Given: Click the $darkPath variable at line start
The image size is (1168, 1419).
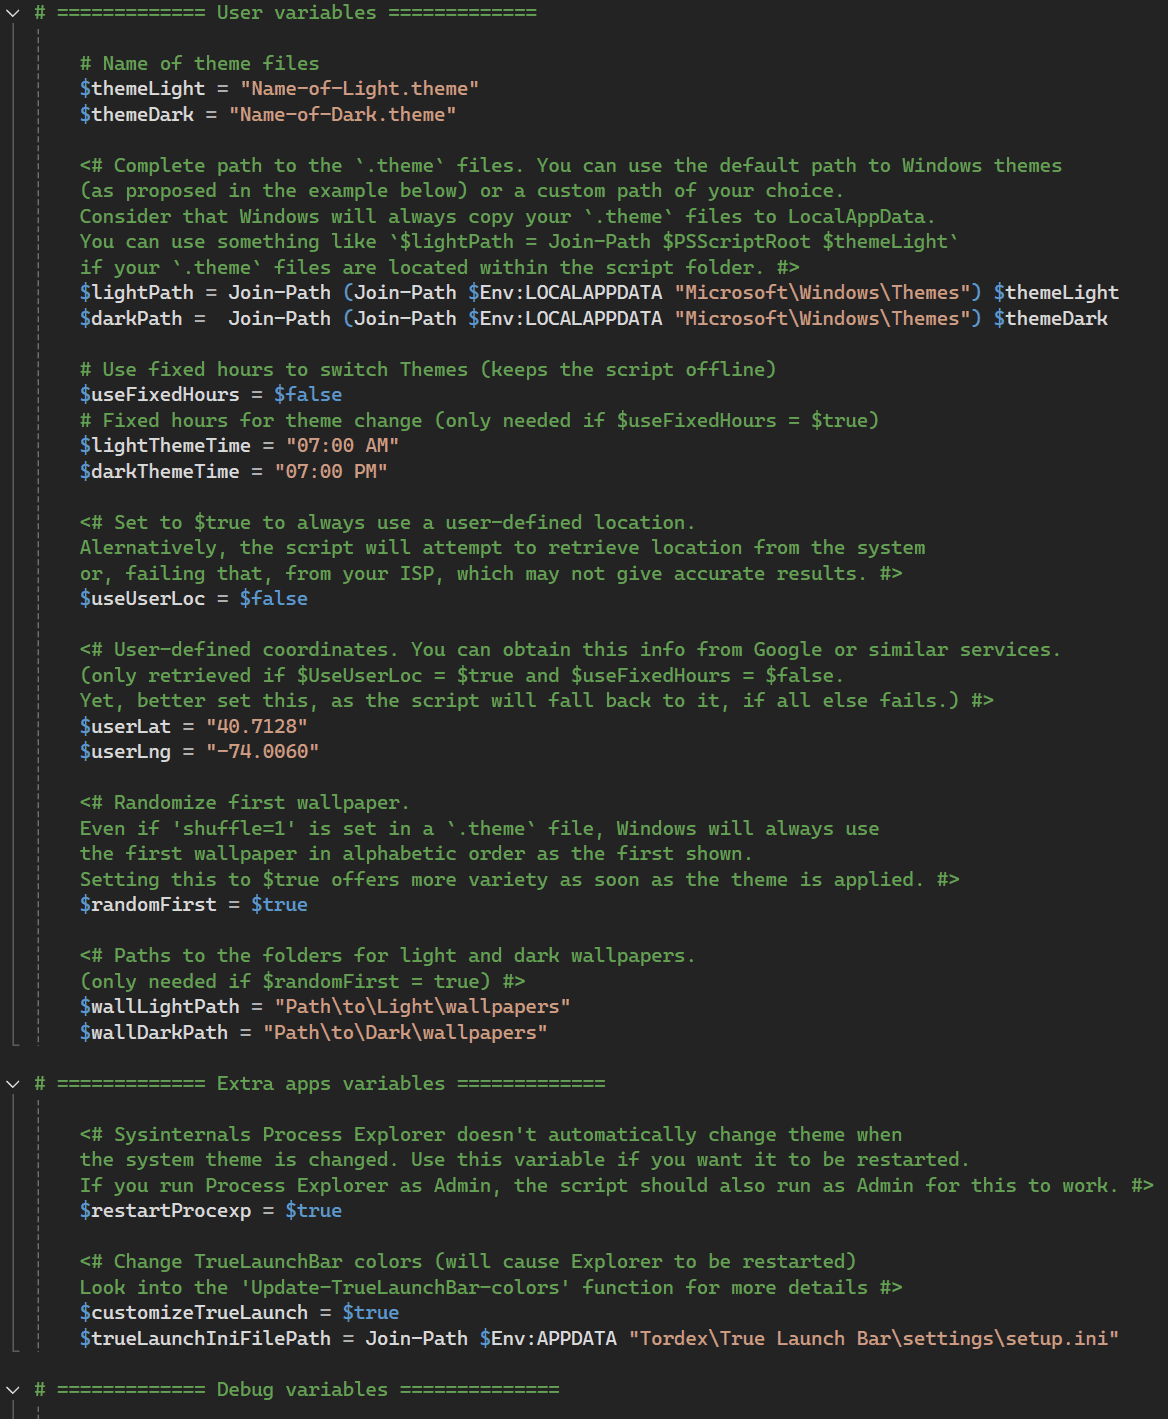Looking at the screenshot, I should point(131,319).
